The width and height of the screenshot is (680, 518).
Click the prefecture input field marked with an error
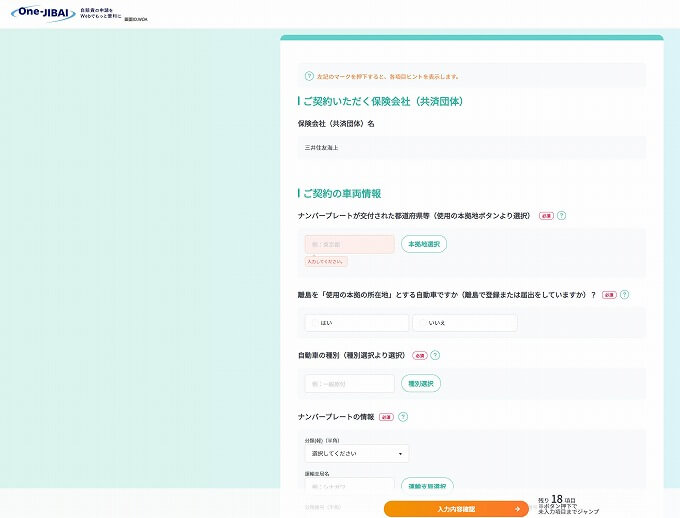(x=349, y=244)
